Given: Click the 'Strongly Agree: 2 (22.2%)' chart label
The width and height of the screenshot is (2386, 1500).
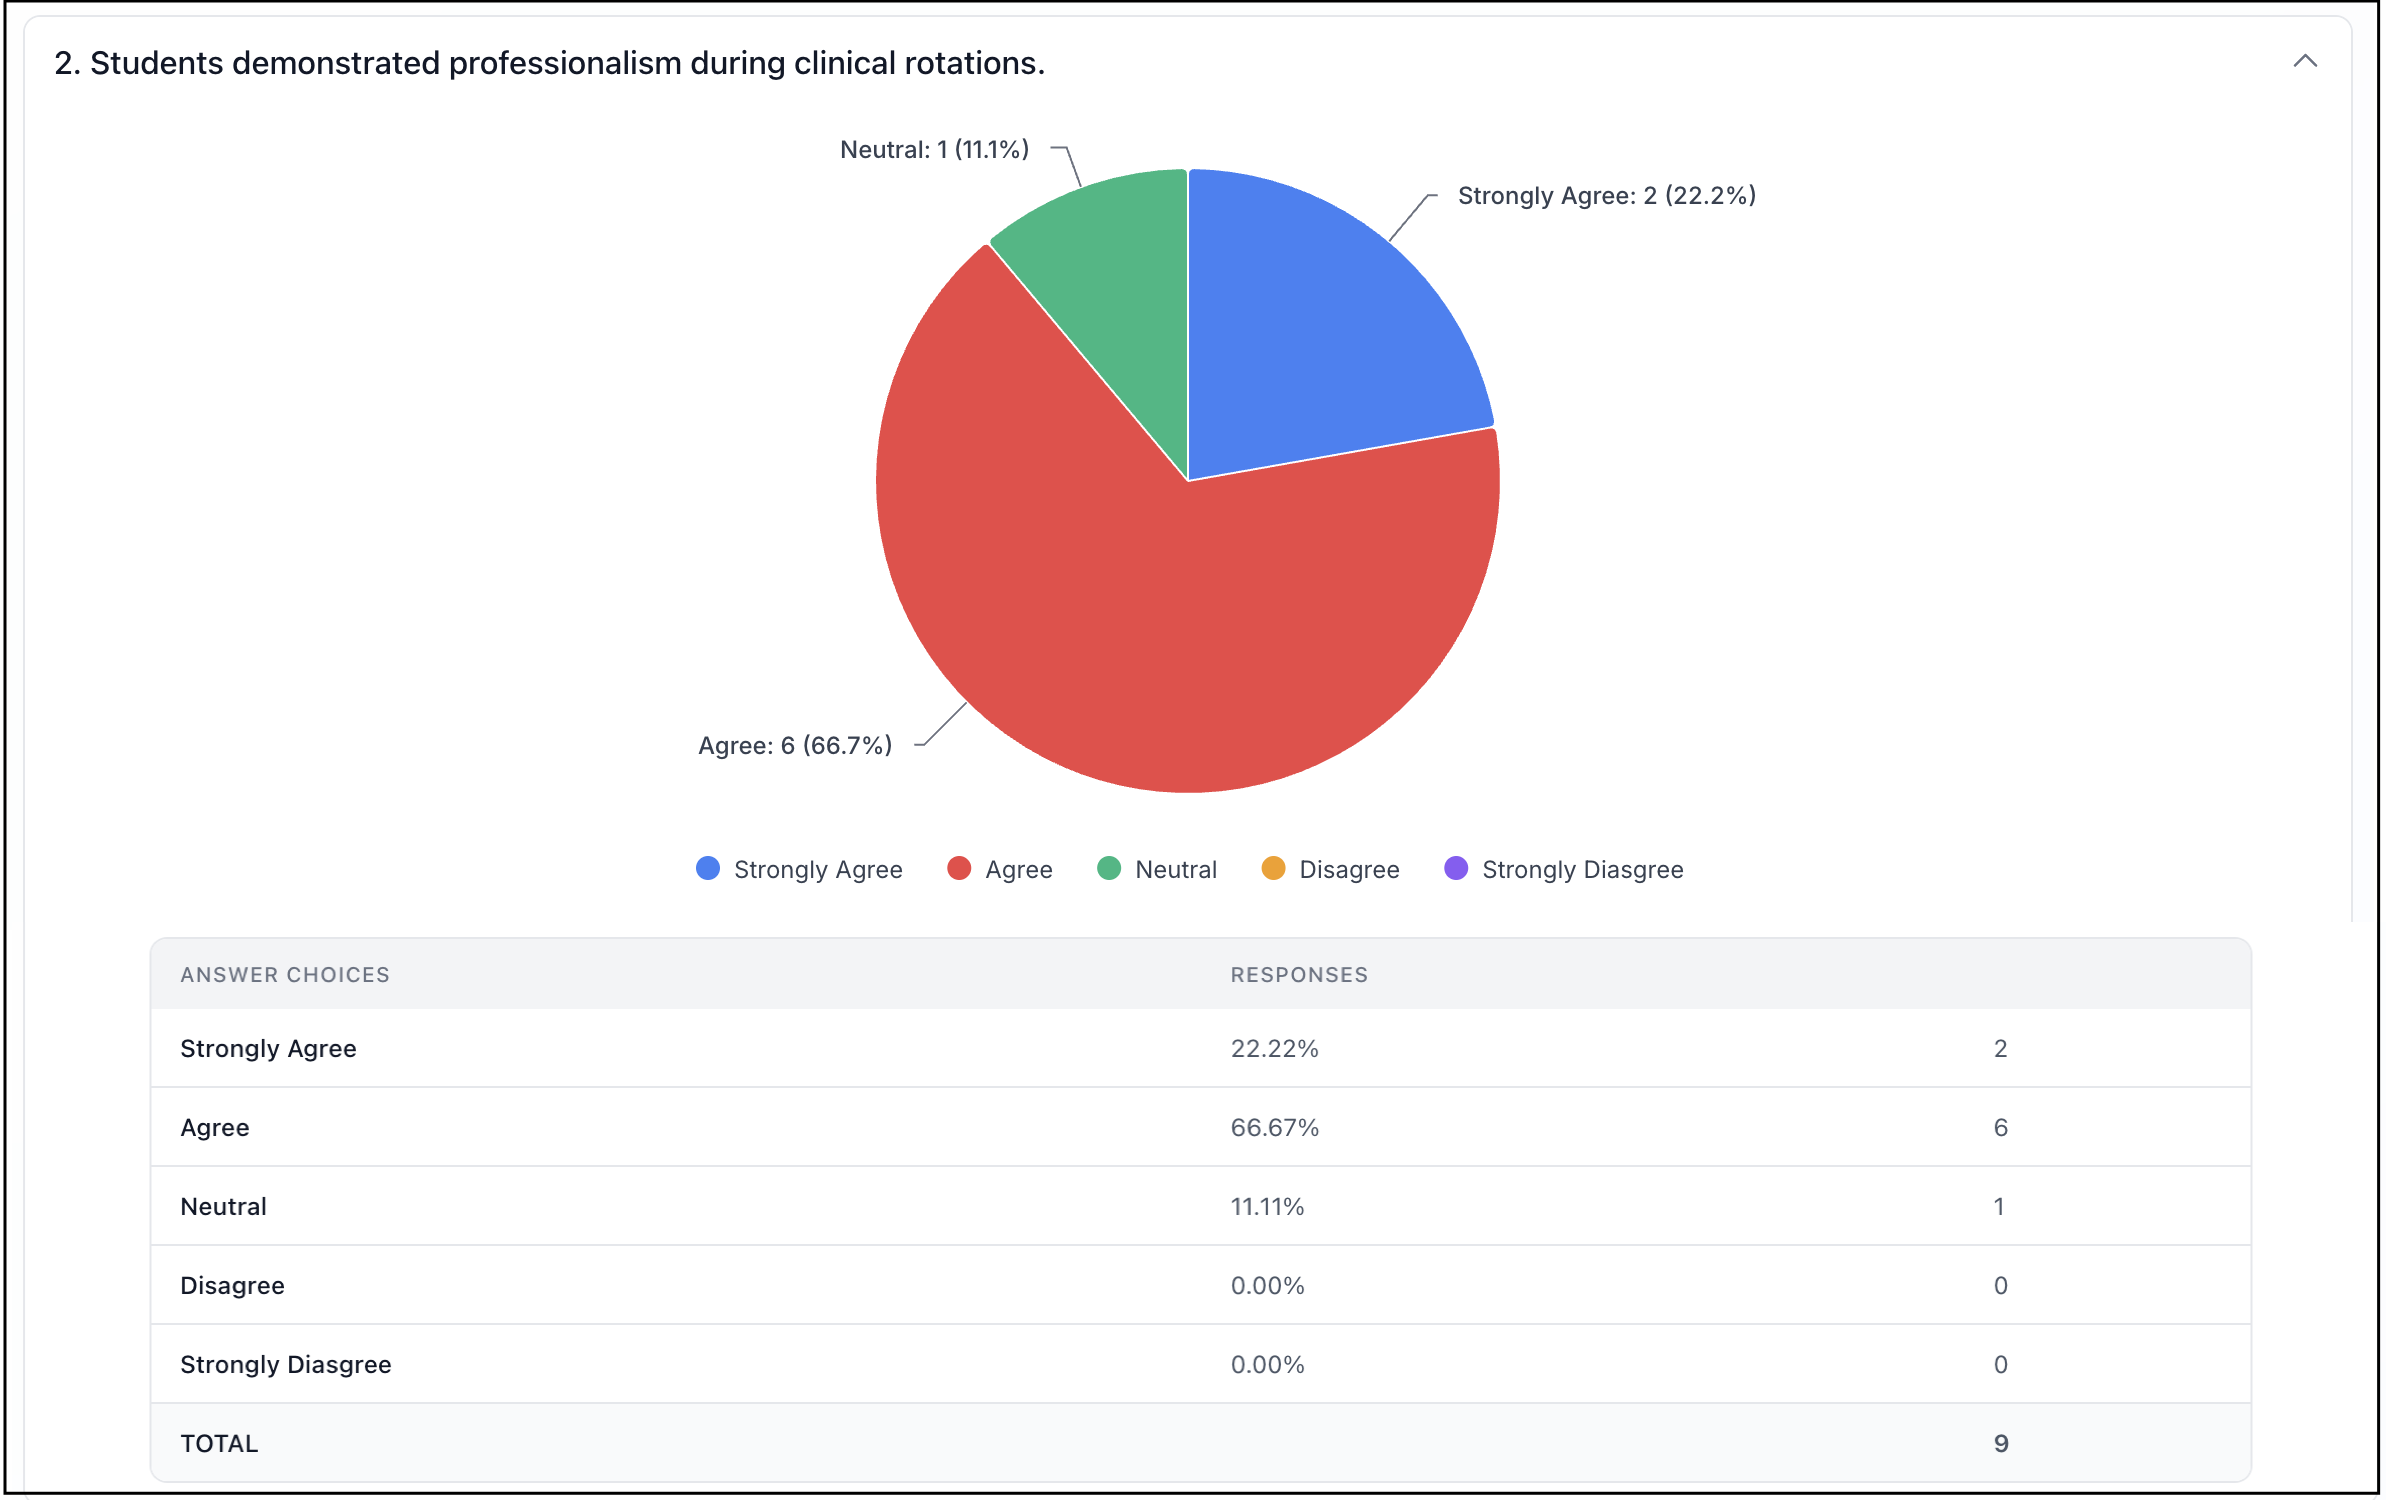Looking at the screenshot, I should click(x=1606, y=196).
